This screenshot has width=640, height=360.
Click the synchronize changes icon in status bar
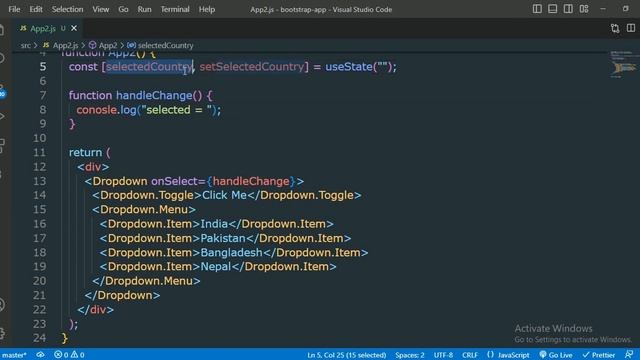tap(40, 355)
